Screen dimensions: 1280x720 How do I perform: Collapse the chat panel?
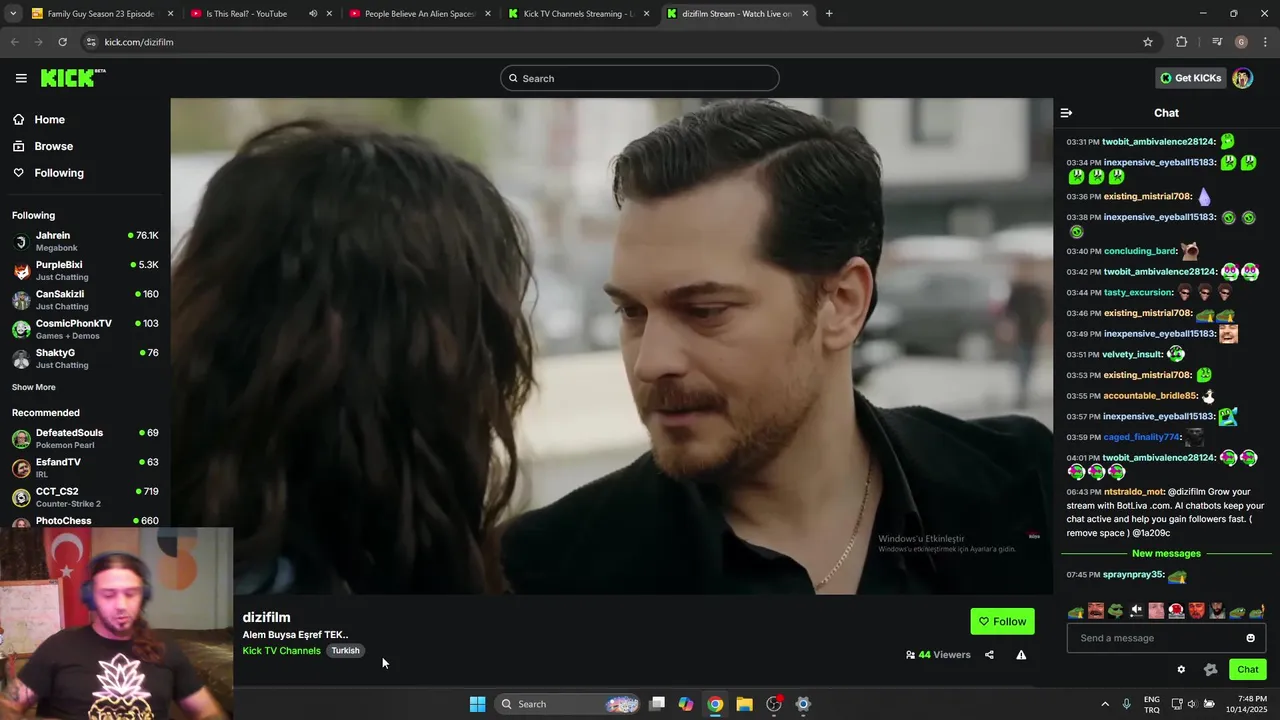point(1066,113)
